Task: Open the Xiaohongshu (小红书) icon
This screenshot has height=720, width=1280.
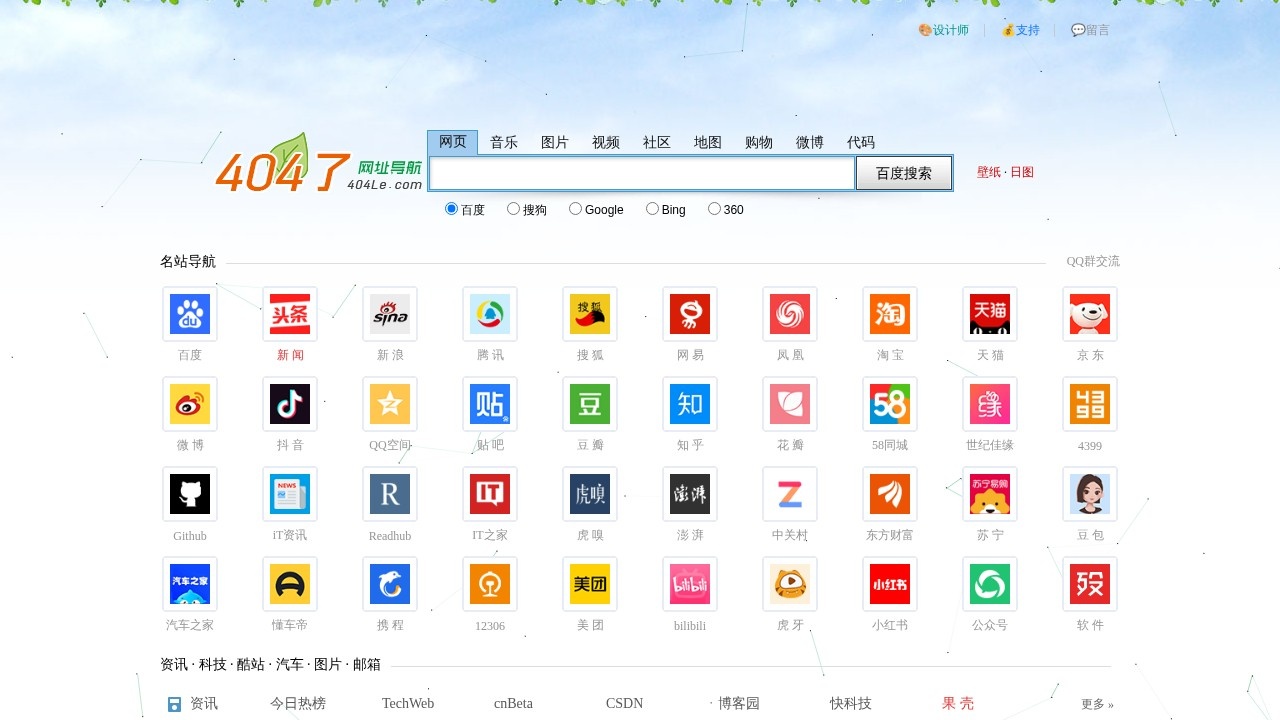Action: 890,584
